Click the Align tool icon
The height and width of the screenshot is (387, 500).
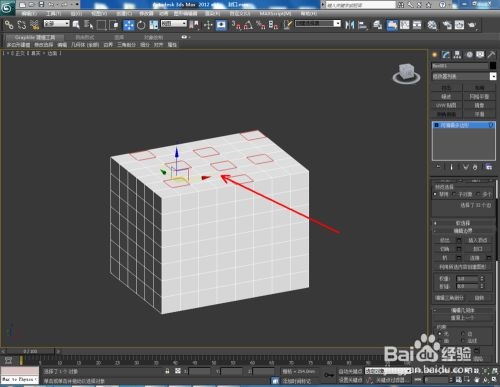[363, 25]
